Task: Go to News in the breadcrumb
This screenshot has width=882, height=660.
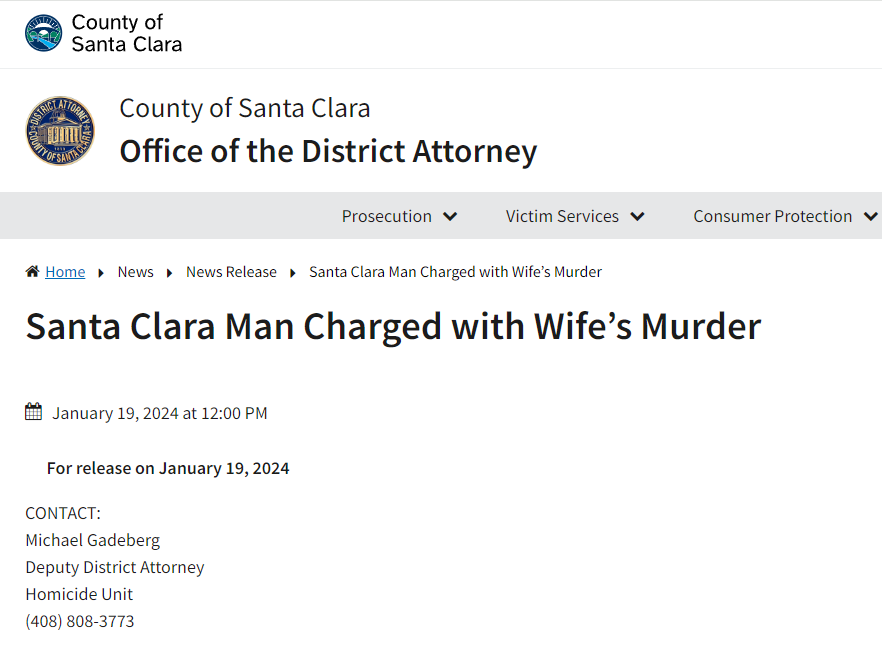Action: coord(135,272)
